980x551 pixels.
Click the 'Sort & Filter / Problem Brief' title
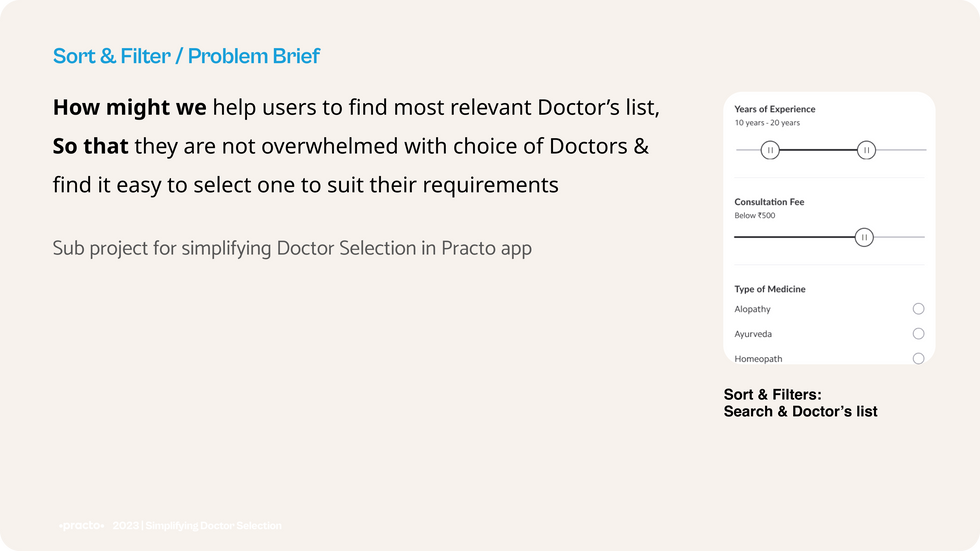(186, 56)
